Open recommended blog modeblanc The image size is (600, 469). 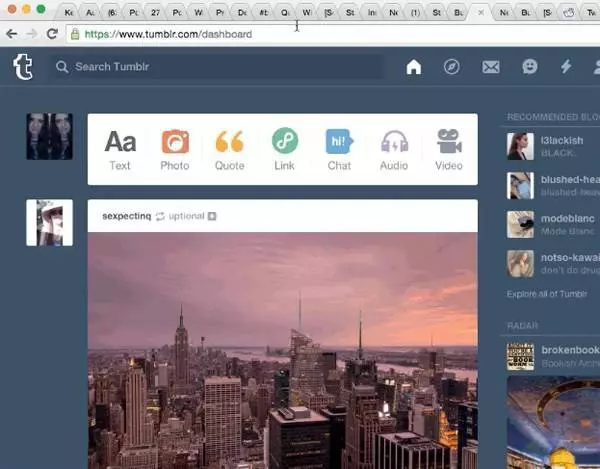tap(567, 218)
